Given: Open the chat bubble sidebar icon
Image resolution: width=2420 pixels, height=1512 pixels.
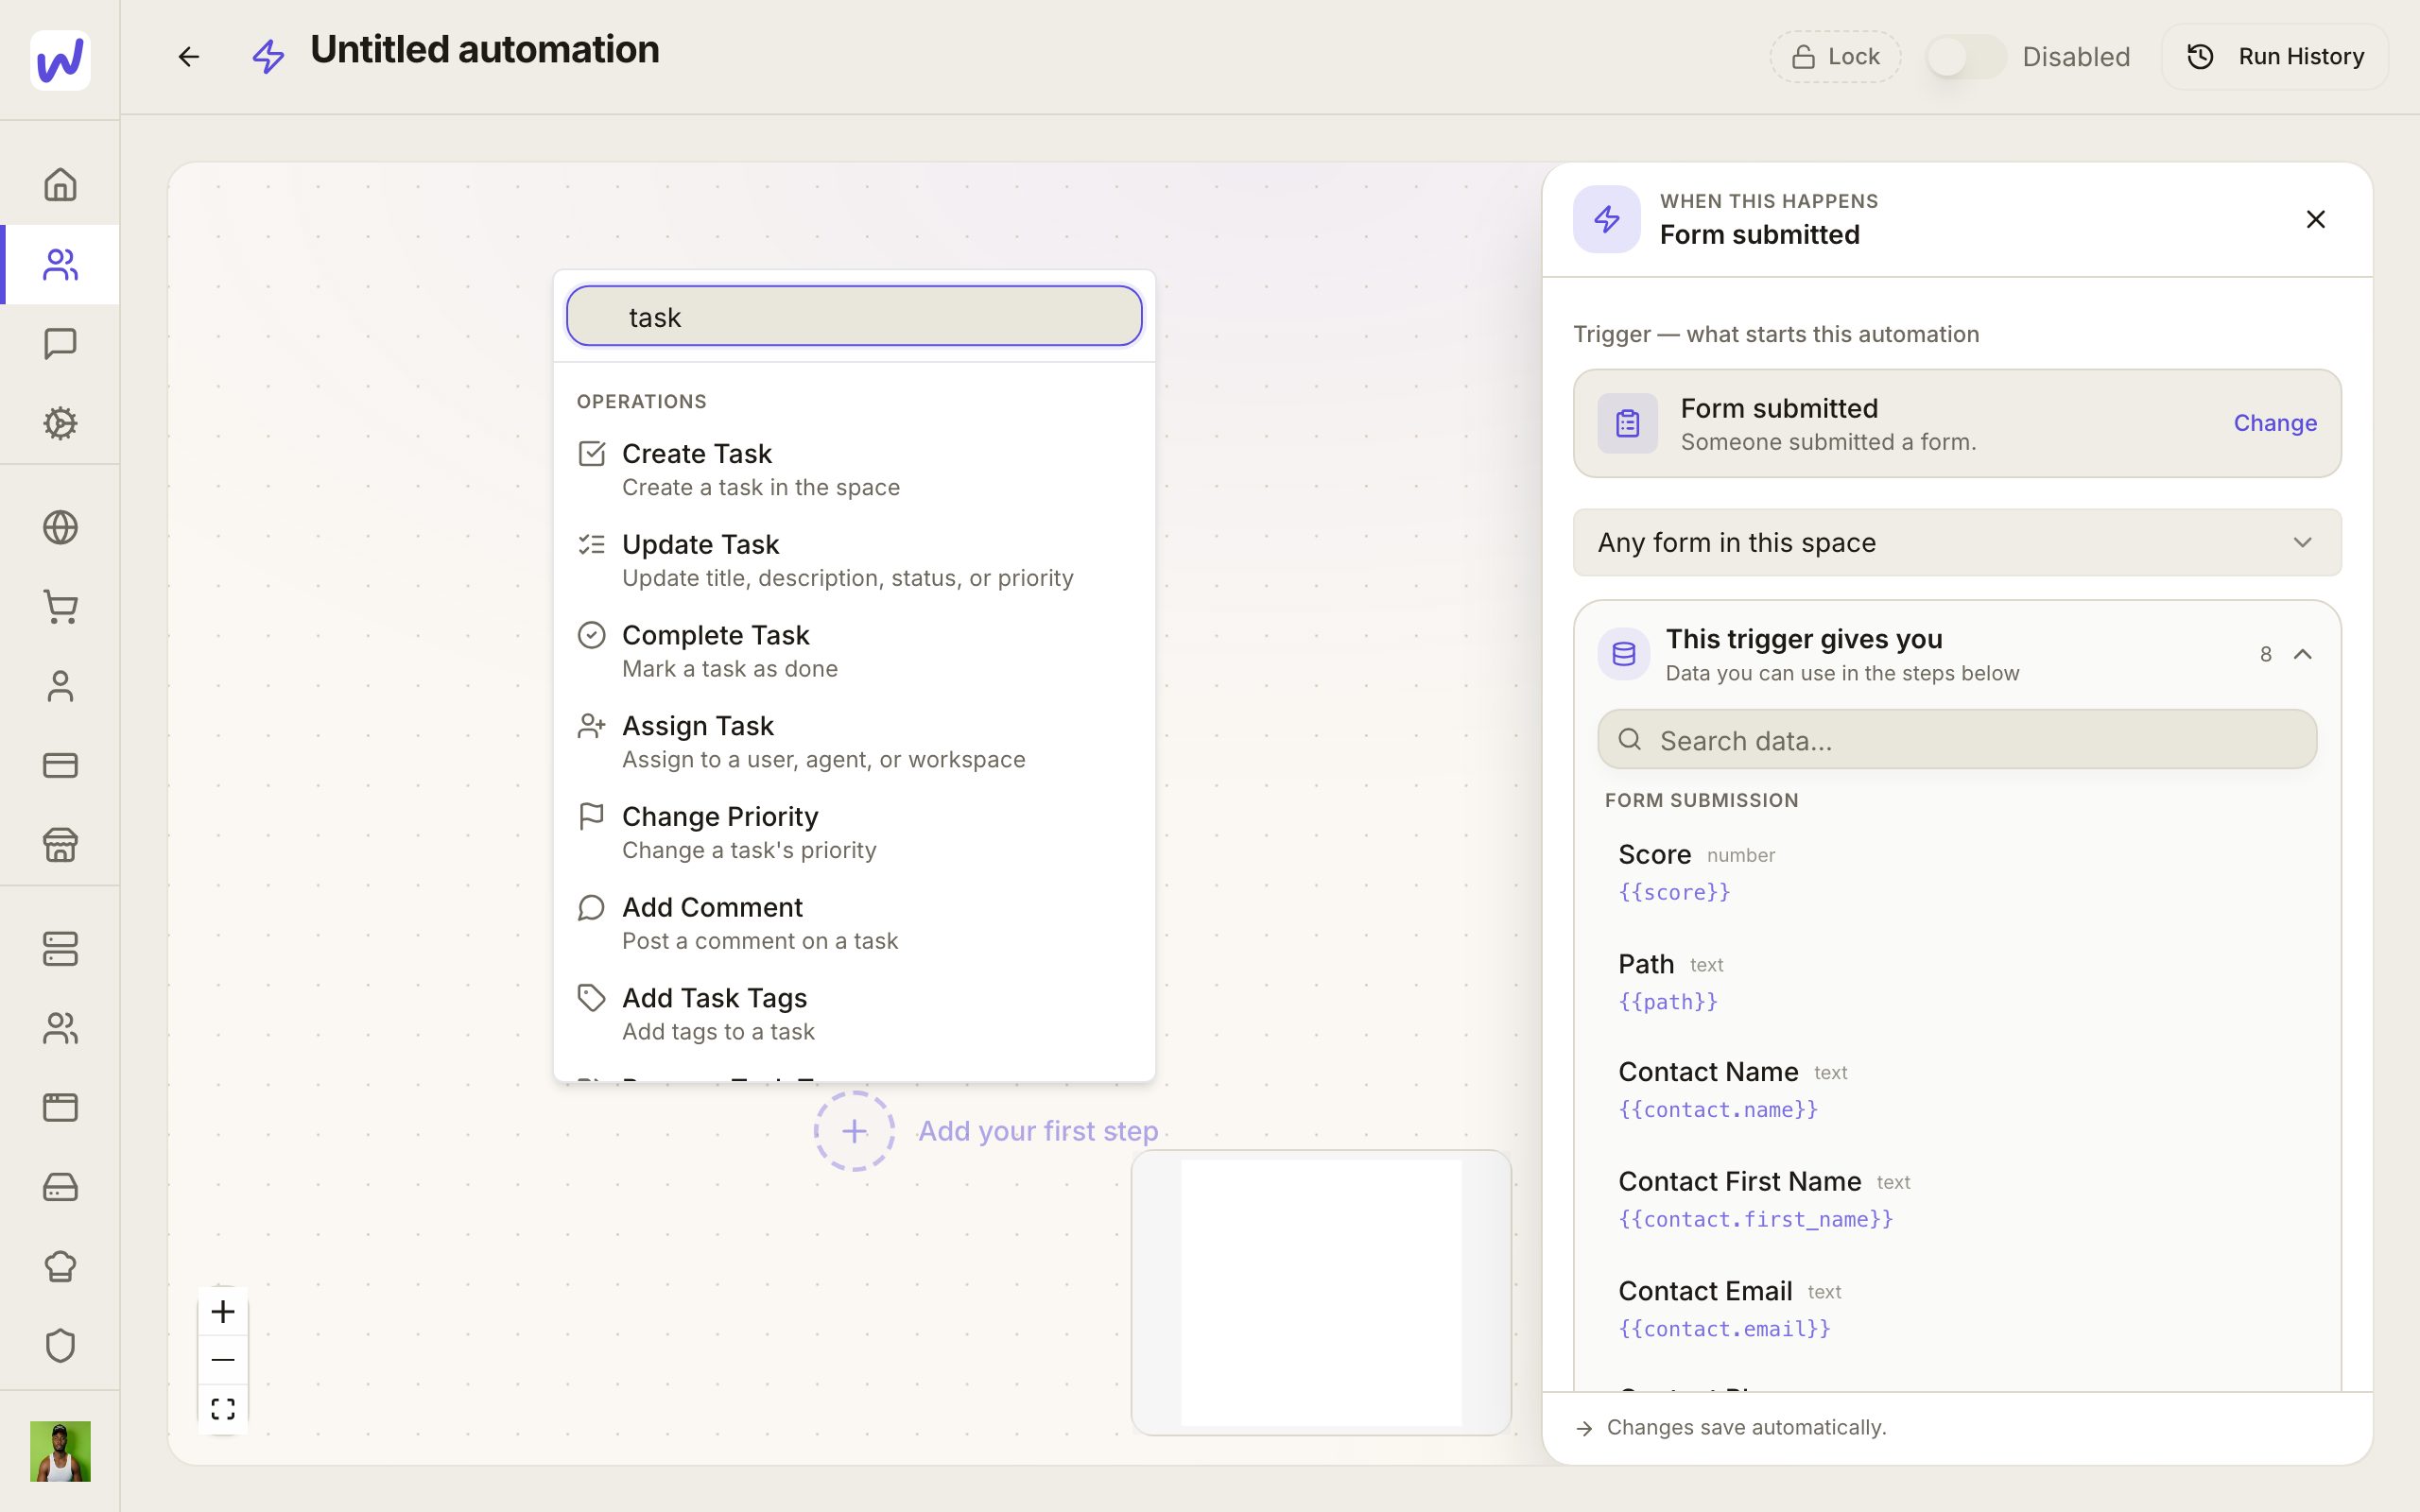Looking at the screenshot, I should (x=60, y=344).
